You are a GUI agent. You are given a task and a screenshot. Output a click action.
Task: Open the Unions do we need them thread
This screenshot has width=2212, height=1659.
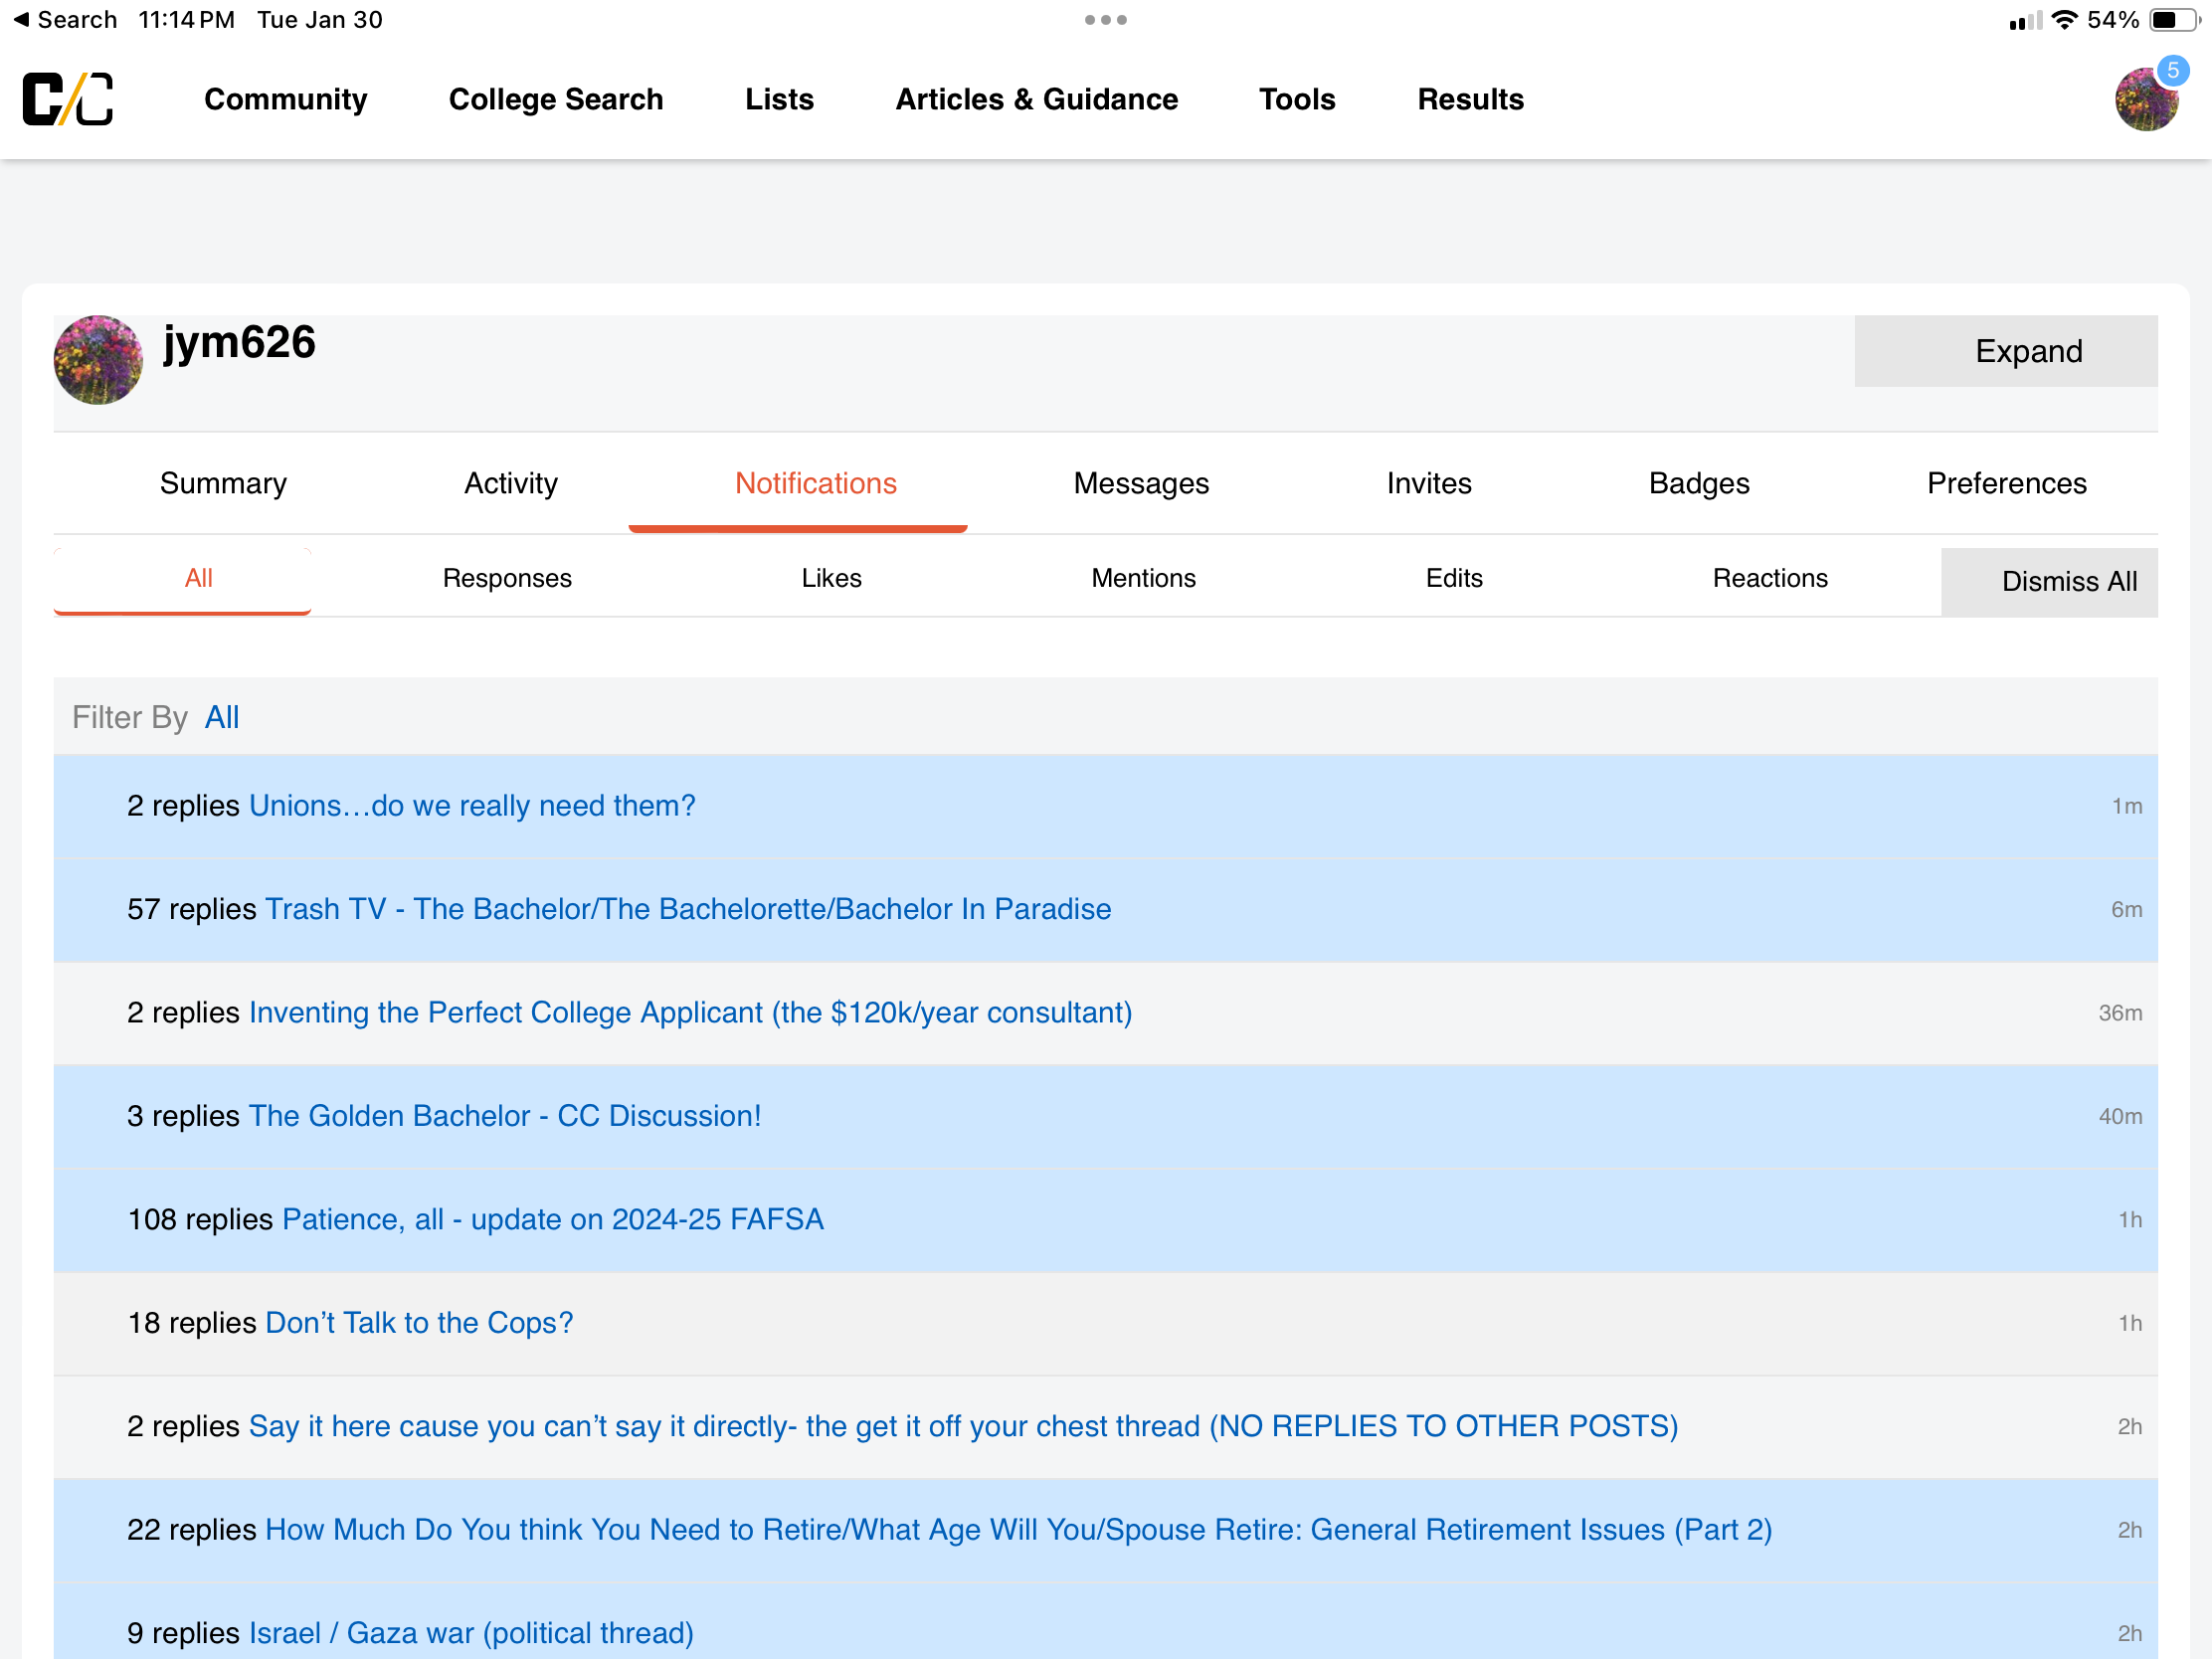pos(471,806)
